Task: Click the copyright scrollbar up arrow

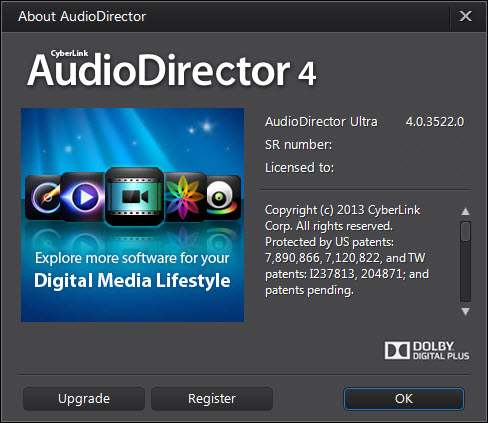Action: pos(466,211)
